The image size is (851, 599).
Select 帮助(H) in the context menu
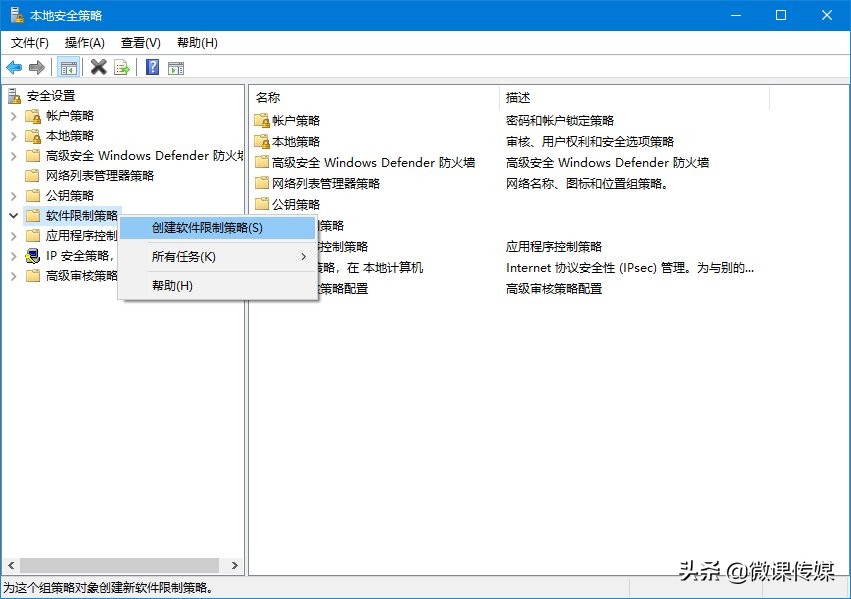218,285
